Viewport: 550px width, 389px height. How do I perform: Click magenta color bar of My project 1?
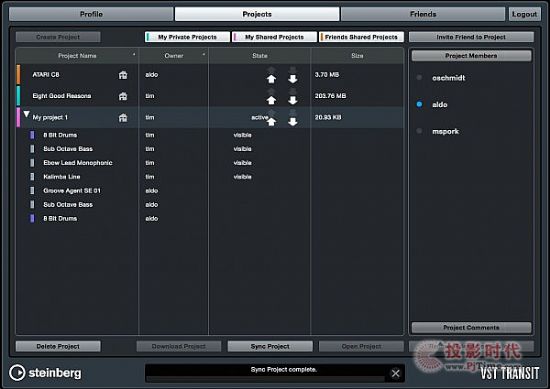pyautogui.click(x=19, y=117)
